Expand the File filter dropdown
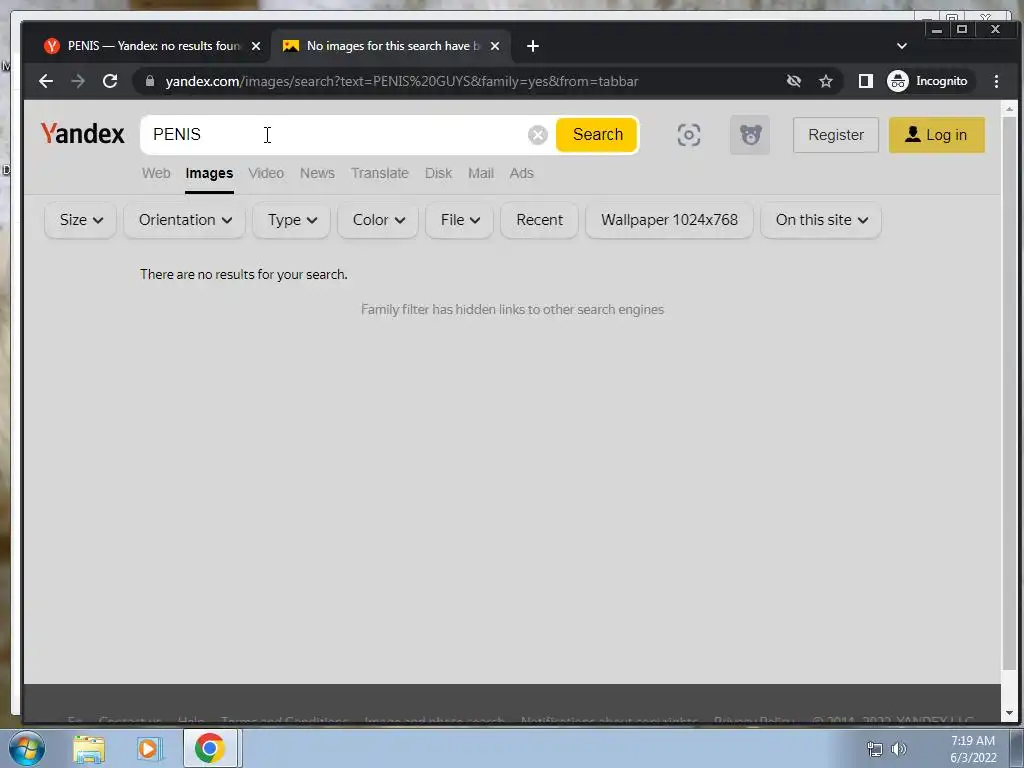 tap(459, 220)
